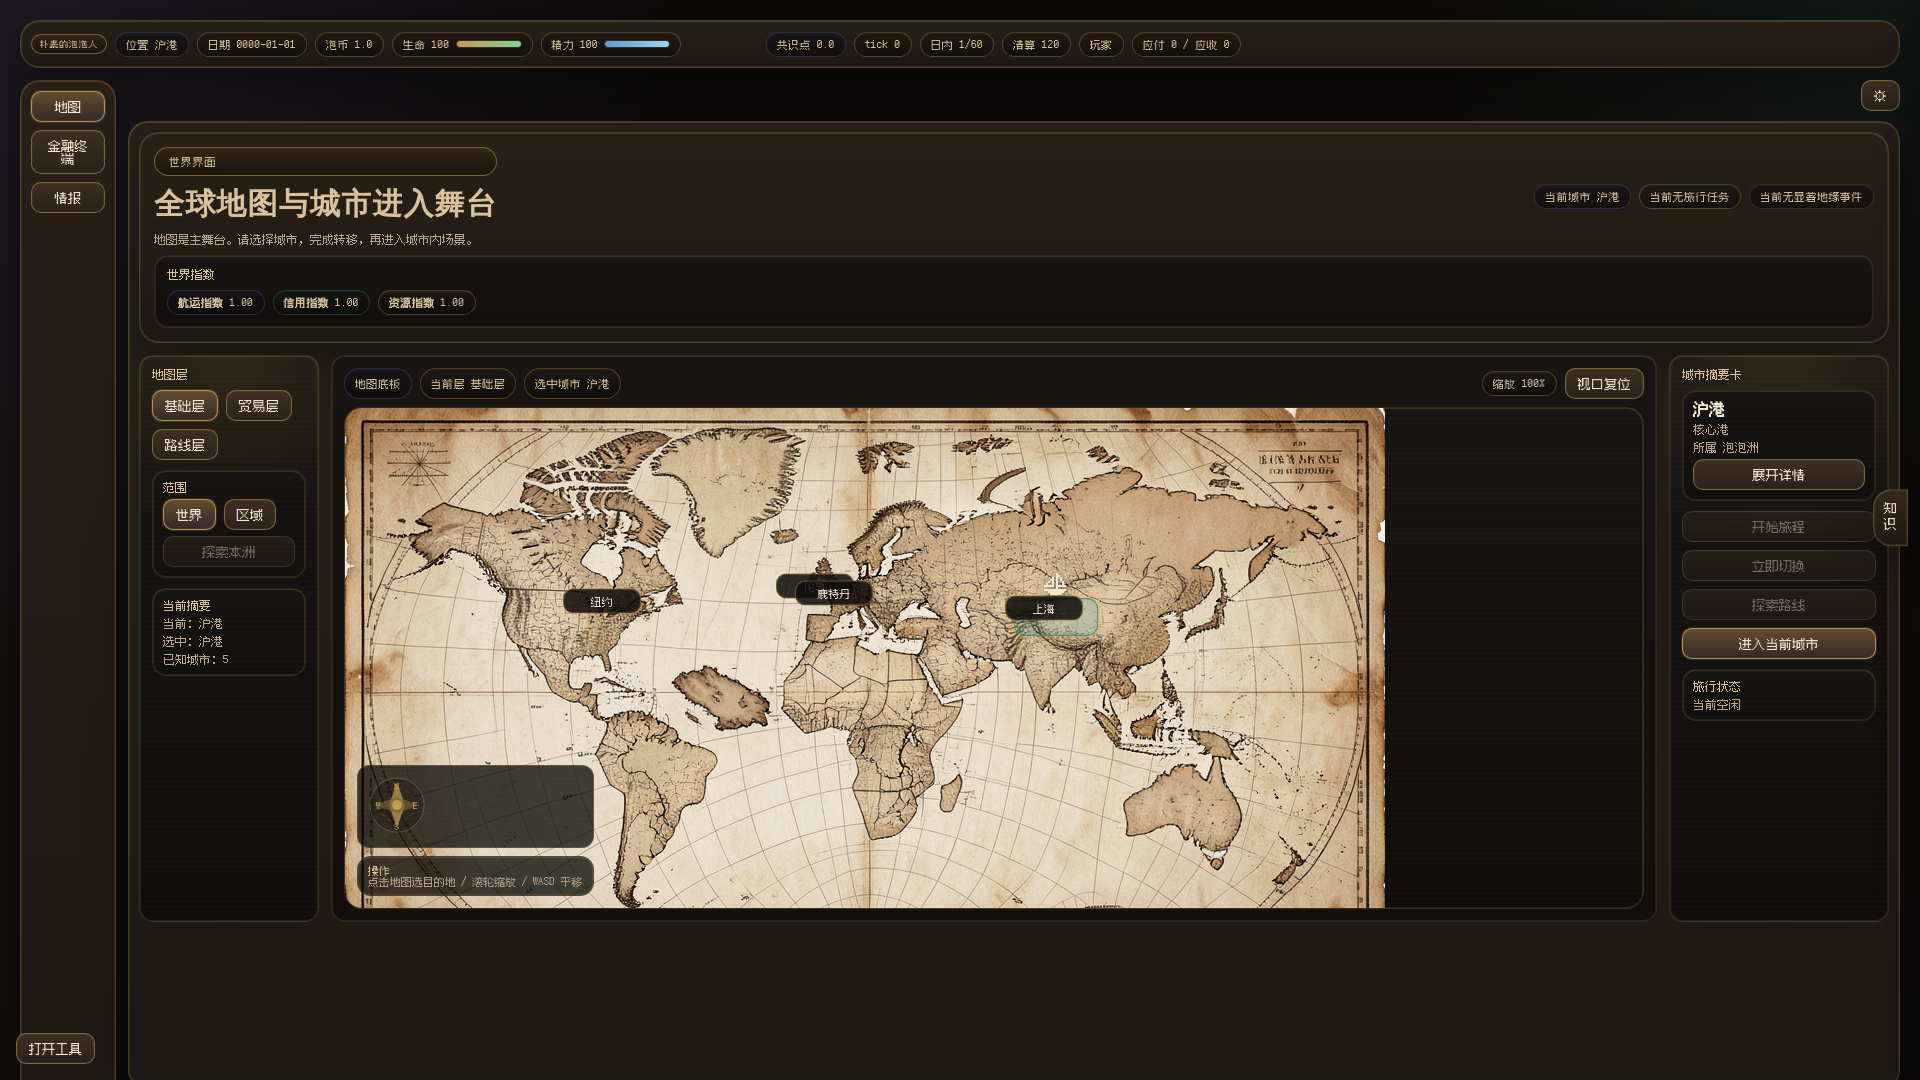
Task: Enable the 贸易层 map layer
Action: 258,406
